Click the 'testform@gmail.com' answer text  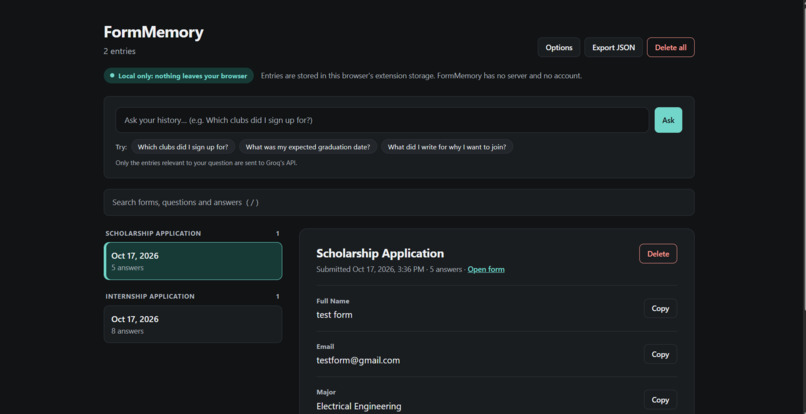[358, 361]
